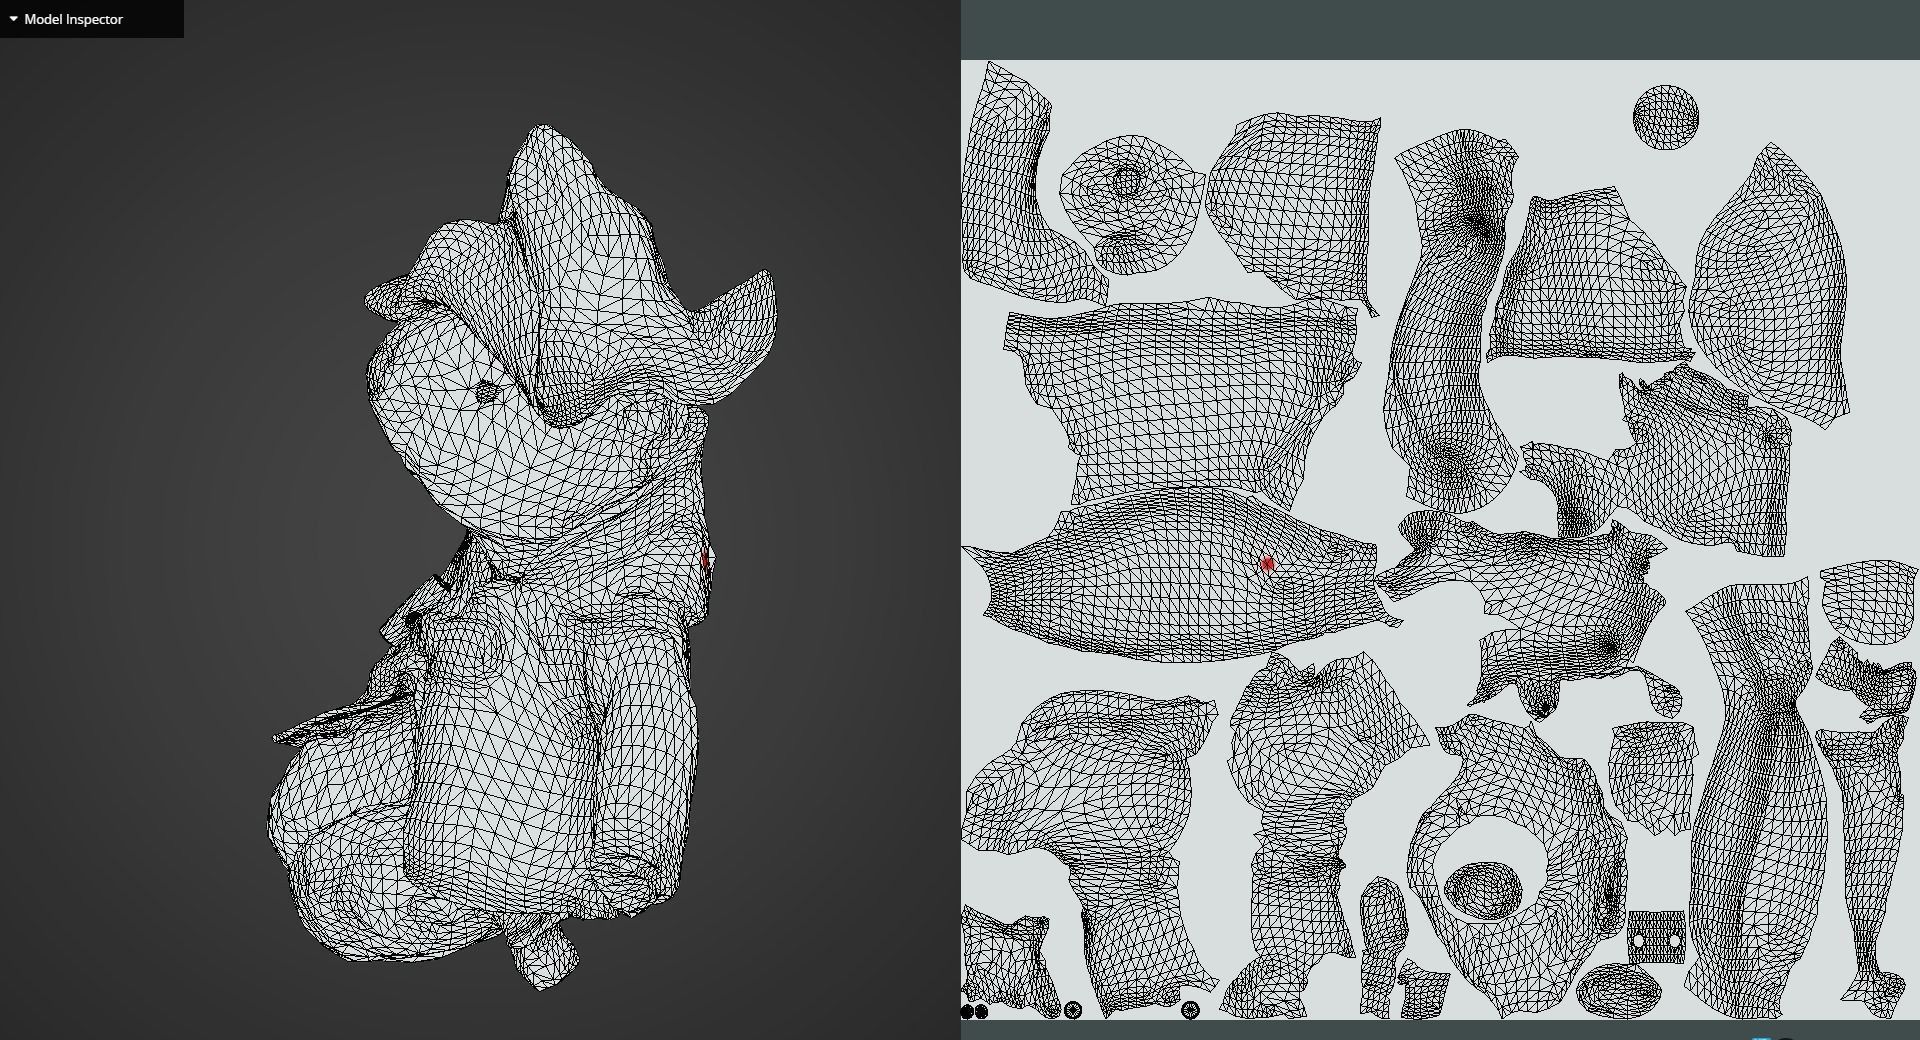
Task: Select the circular UV island in the top-right corner
Action: [1665, 118]
